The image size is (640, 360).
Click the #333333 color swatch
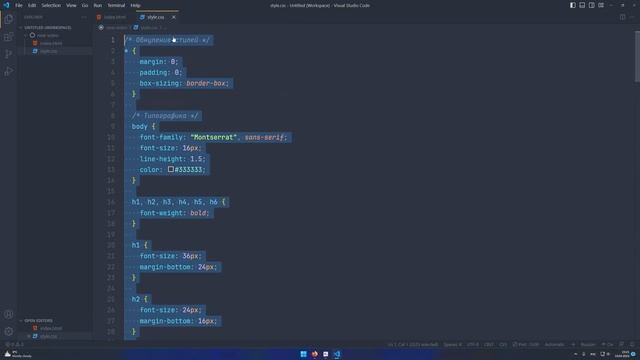click(171, 169)
